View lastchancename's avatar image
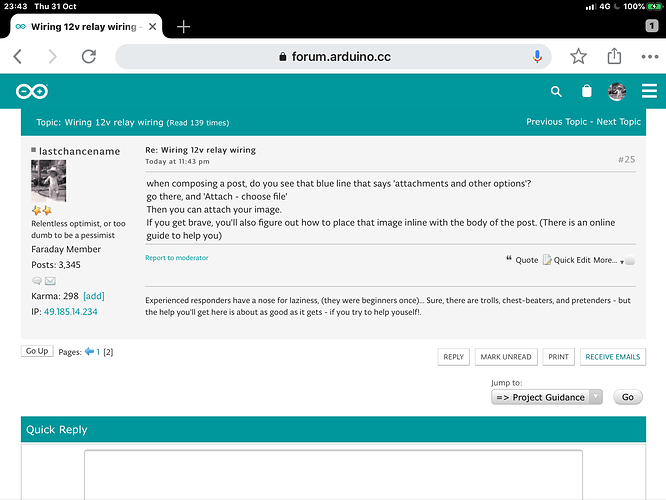Viewport: 666px width, 500px height. 48,181
